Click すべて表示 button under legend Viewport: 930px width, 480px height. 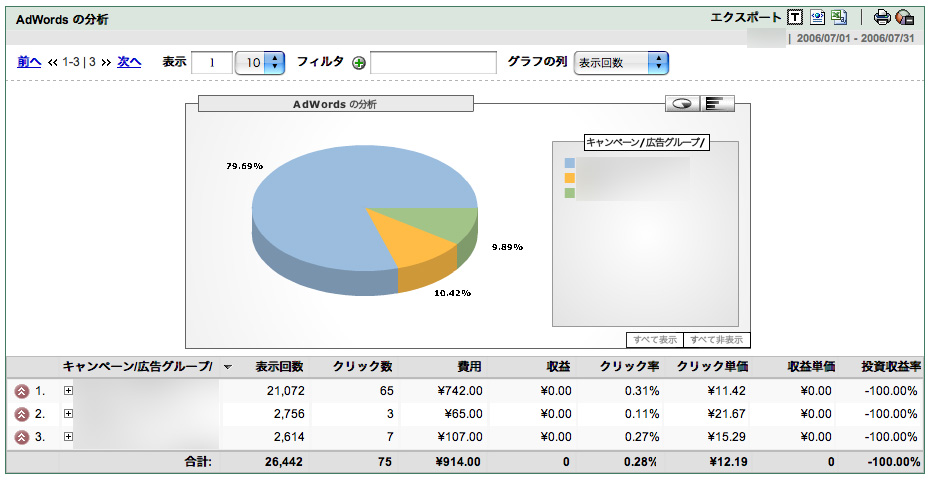tap(655, 340)
